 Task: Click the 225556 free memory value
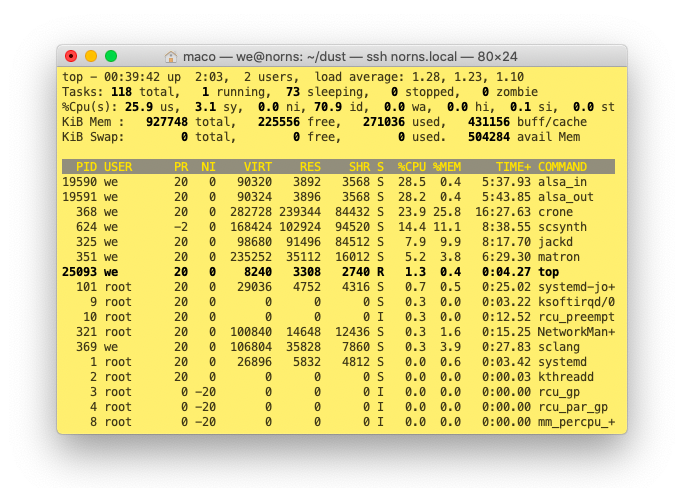click(279, 122)
